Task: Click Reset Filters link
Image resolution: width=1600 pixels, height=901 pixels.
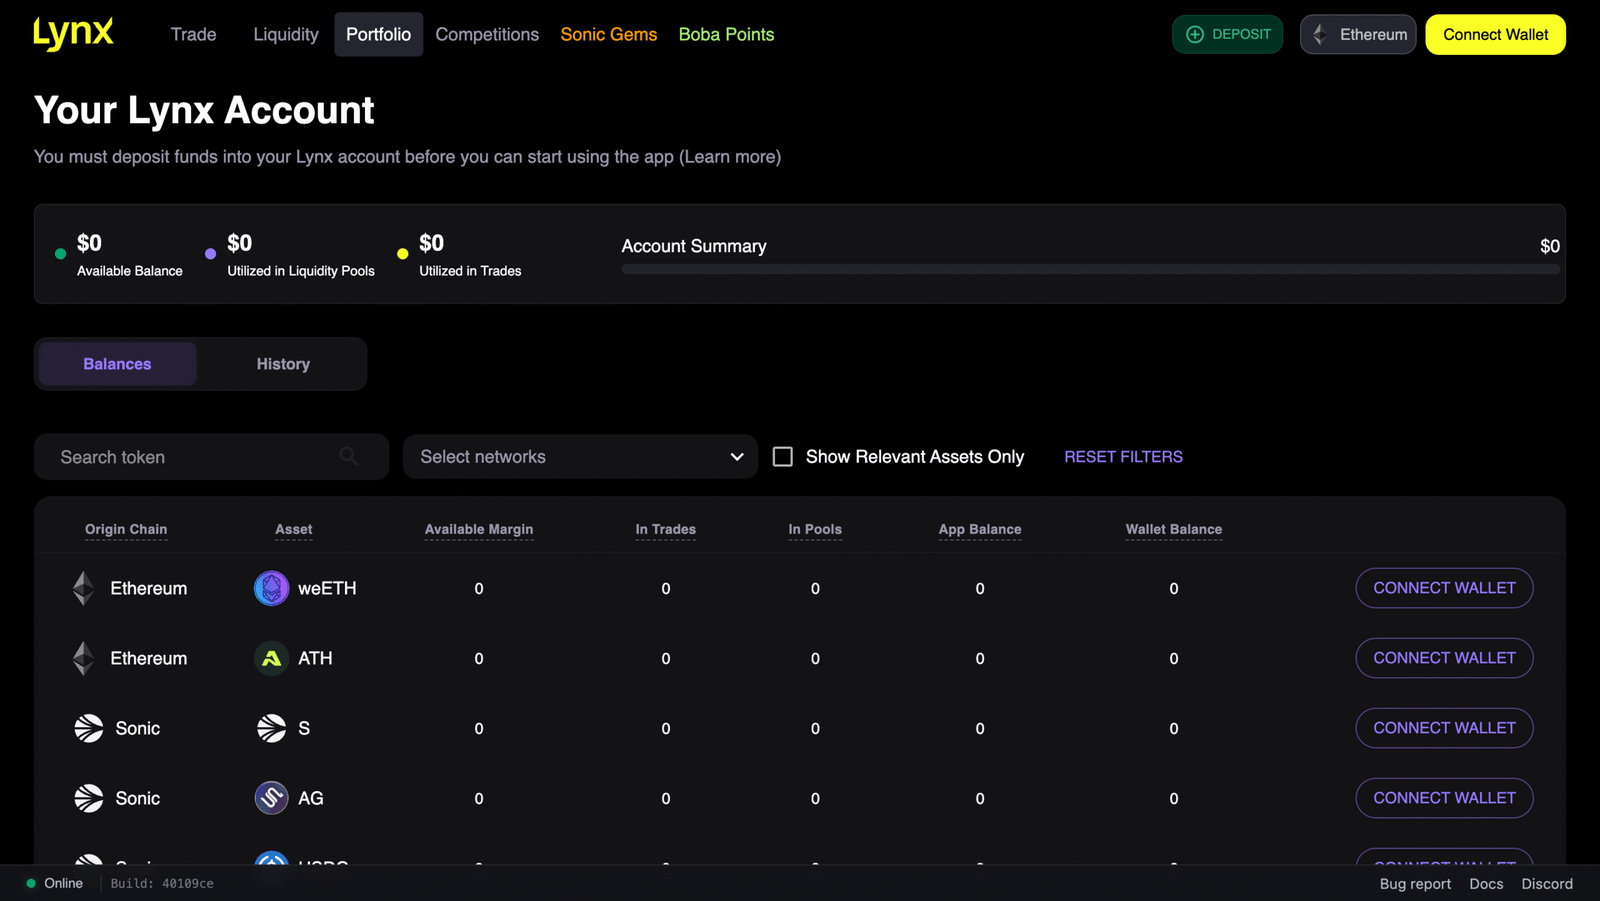Action: pyautogui.click(x=1123, y=457)
